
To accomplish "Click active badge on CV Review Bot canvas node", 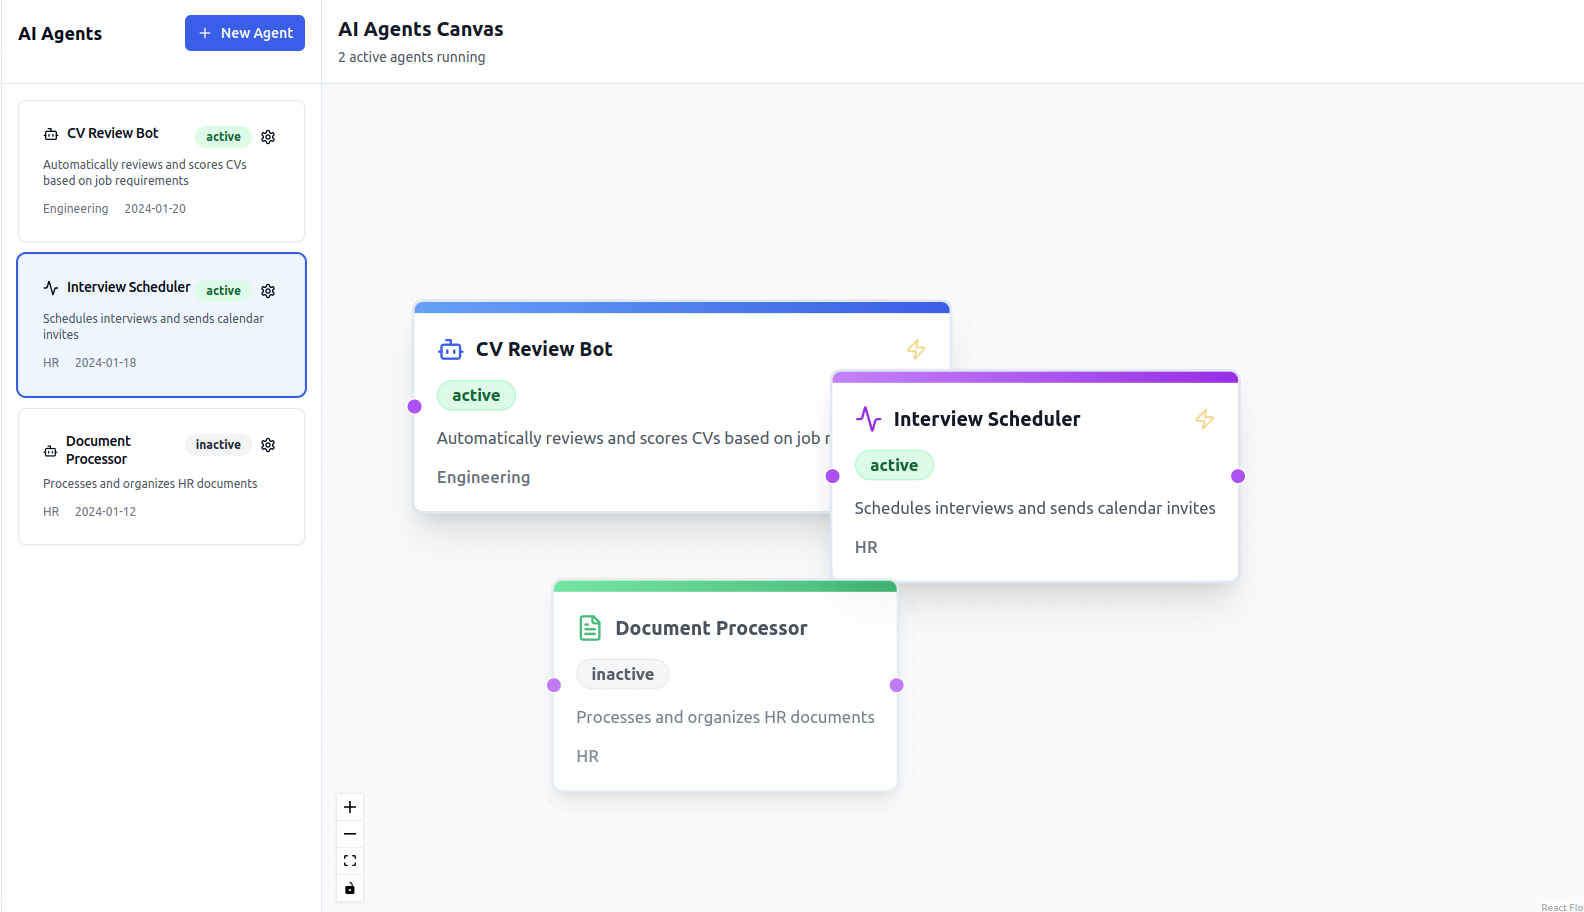I will click(x=476, y=395).
